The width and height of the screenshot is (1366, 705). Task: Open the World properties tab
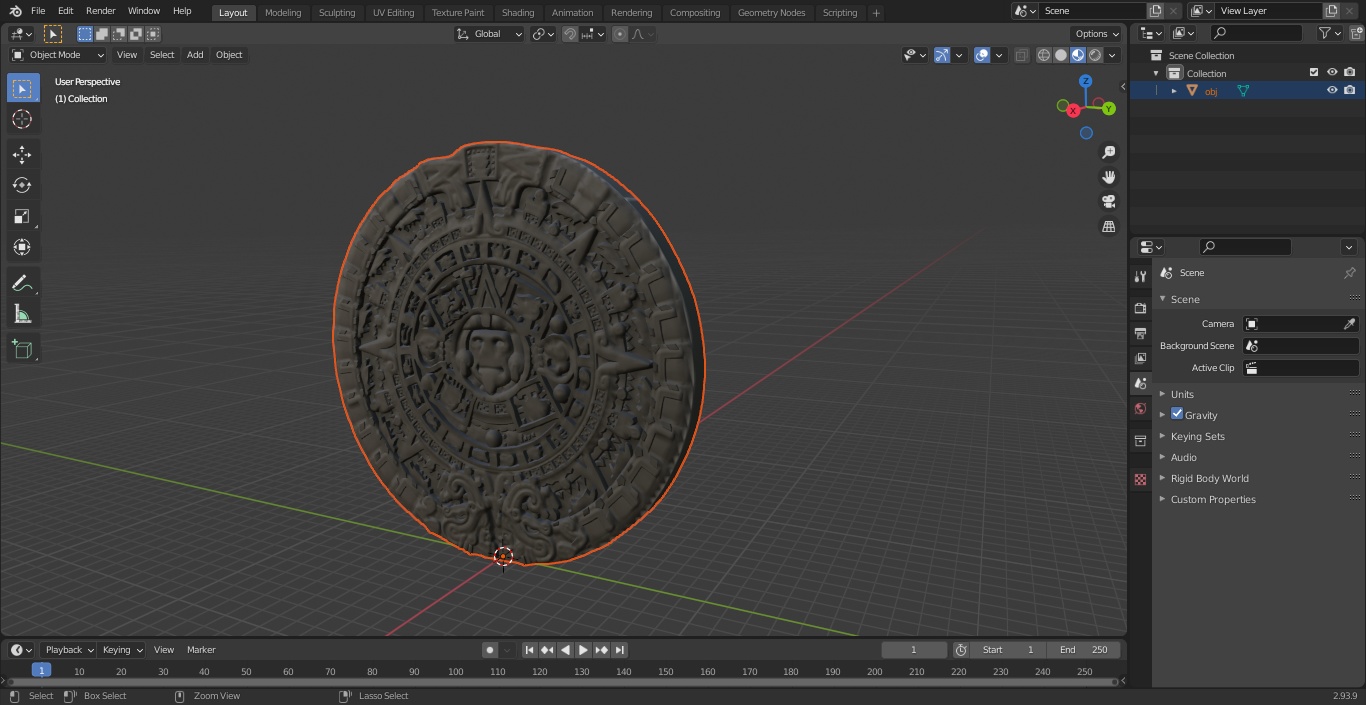click(x=1140, y=408)
